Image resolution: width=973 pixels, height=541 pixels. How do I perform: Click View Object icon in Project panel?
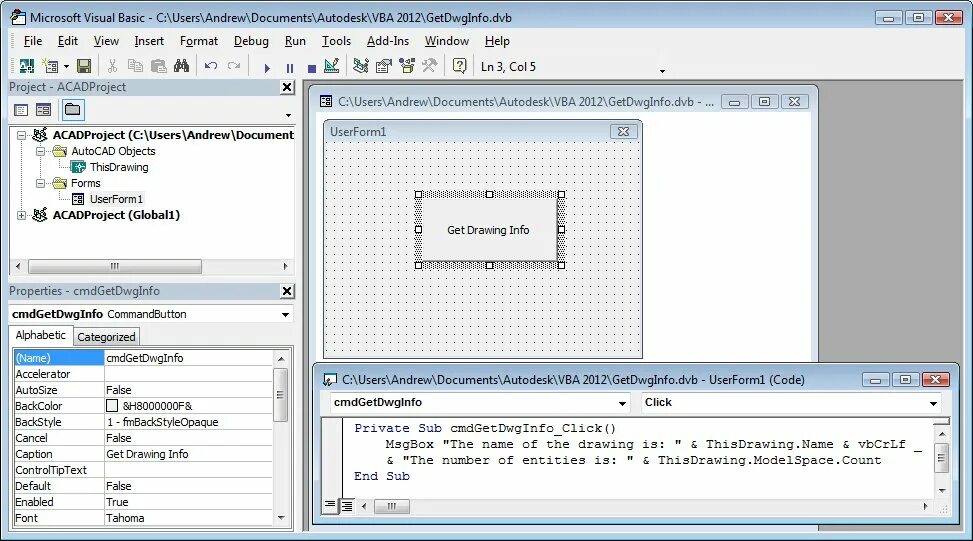point(43,110)
